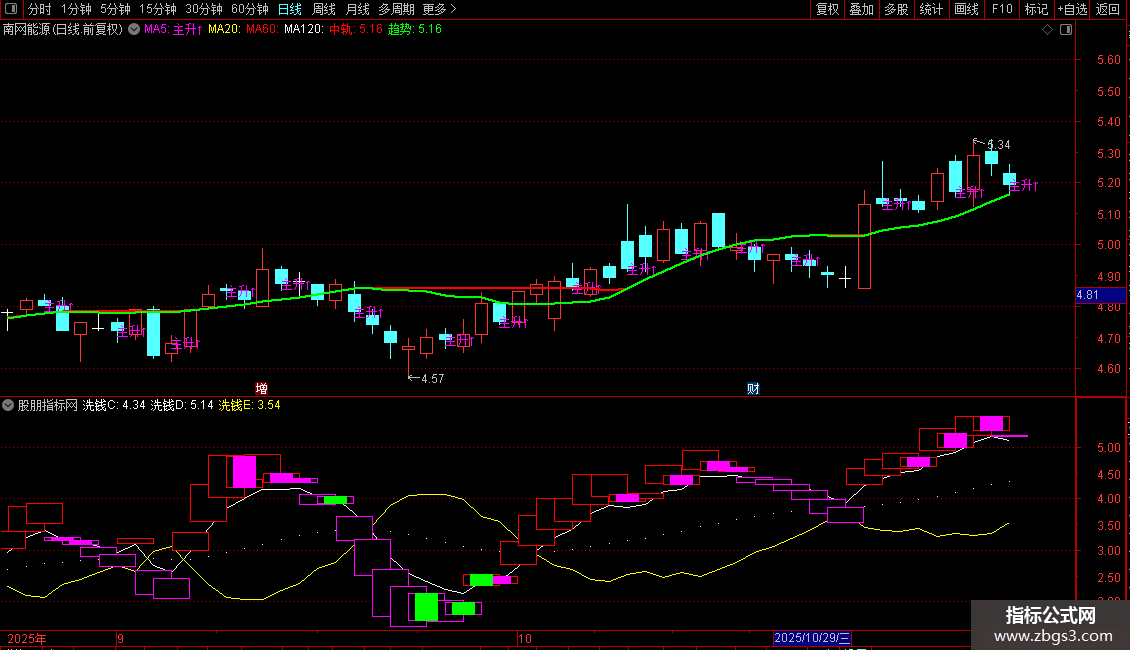Add stock with +自选 button
1130x650 pixels.
point(1072,9)
